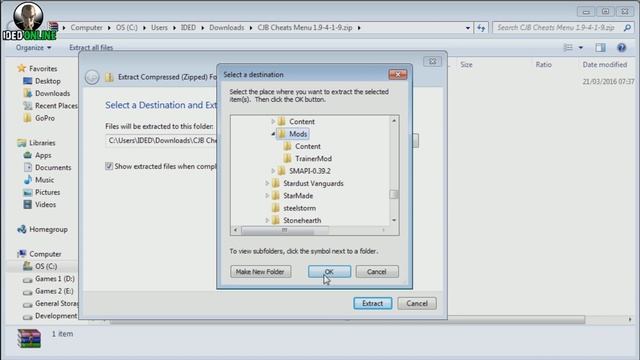Image resolution: width=640 pixels, height=360 pixels.
Task: Click OK in Select a destination dialog
Action: coord(329,271)
